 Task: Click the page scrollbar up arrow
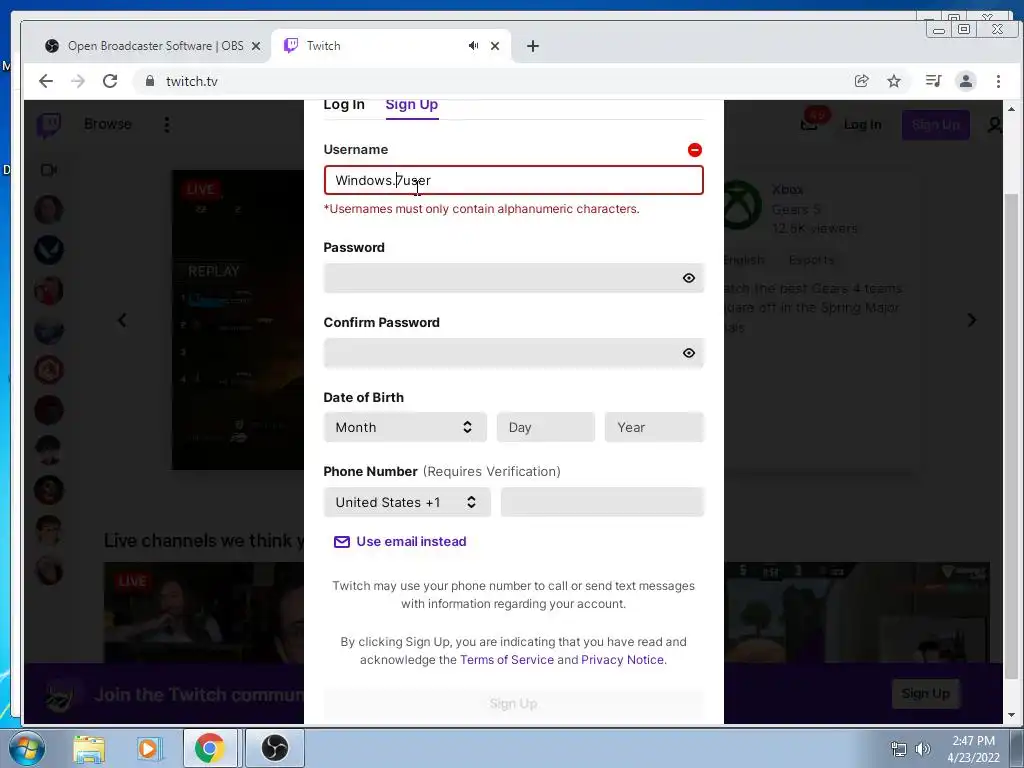click(x=1011, y=109)
